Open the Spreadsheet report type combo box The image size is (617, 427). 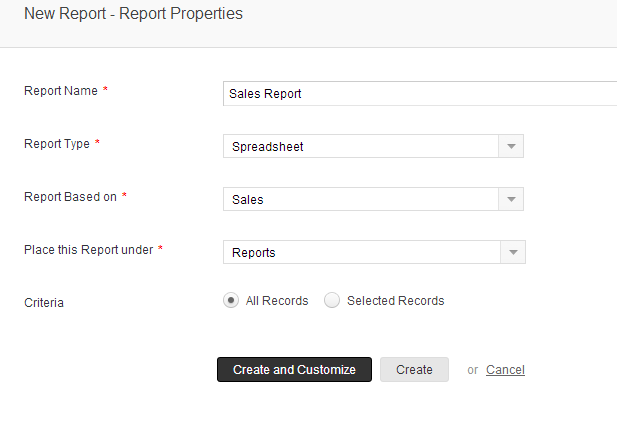361,147
